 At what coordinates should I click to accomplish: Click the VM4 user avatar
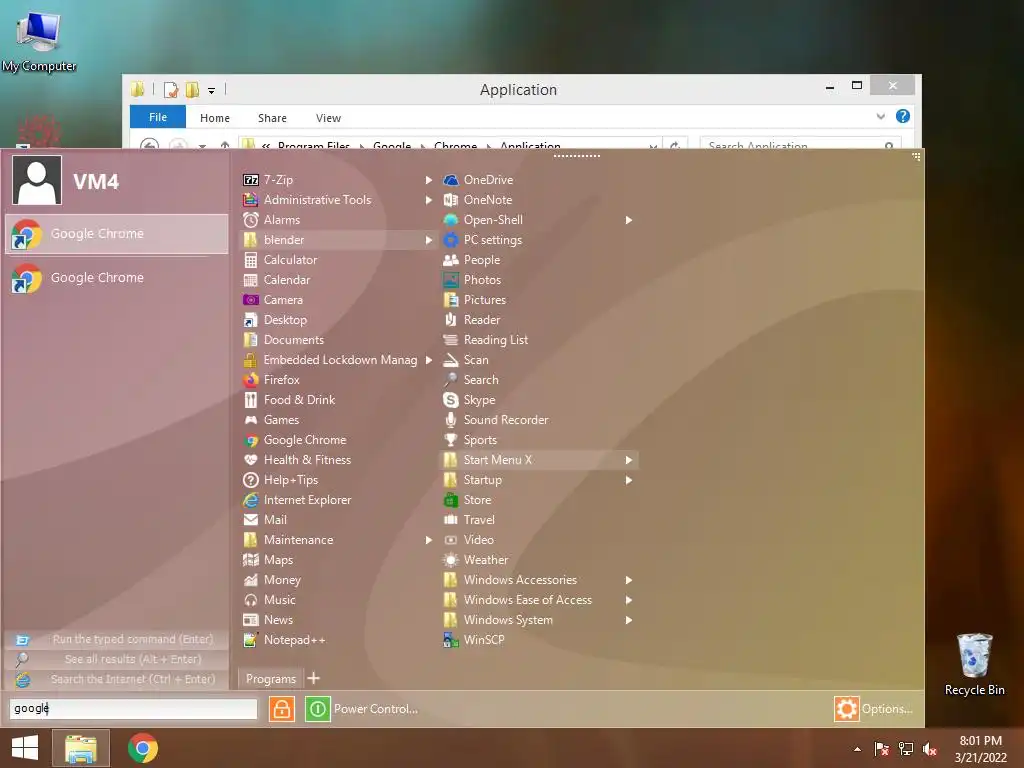point(37,180)
